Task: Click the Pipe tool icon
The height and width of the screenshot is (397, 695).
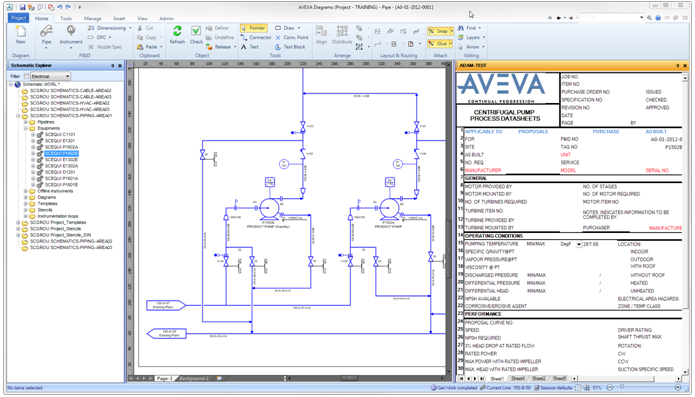Action: tap(46, 31)
